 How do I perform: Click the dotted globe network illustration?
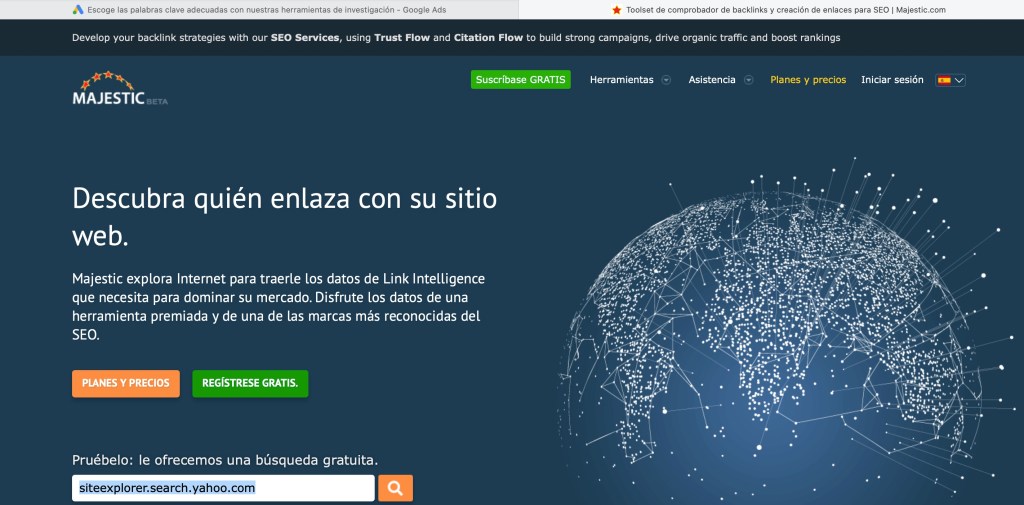coord(790,330)
